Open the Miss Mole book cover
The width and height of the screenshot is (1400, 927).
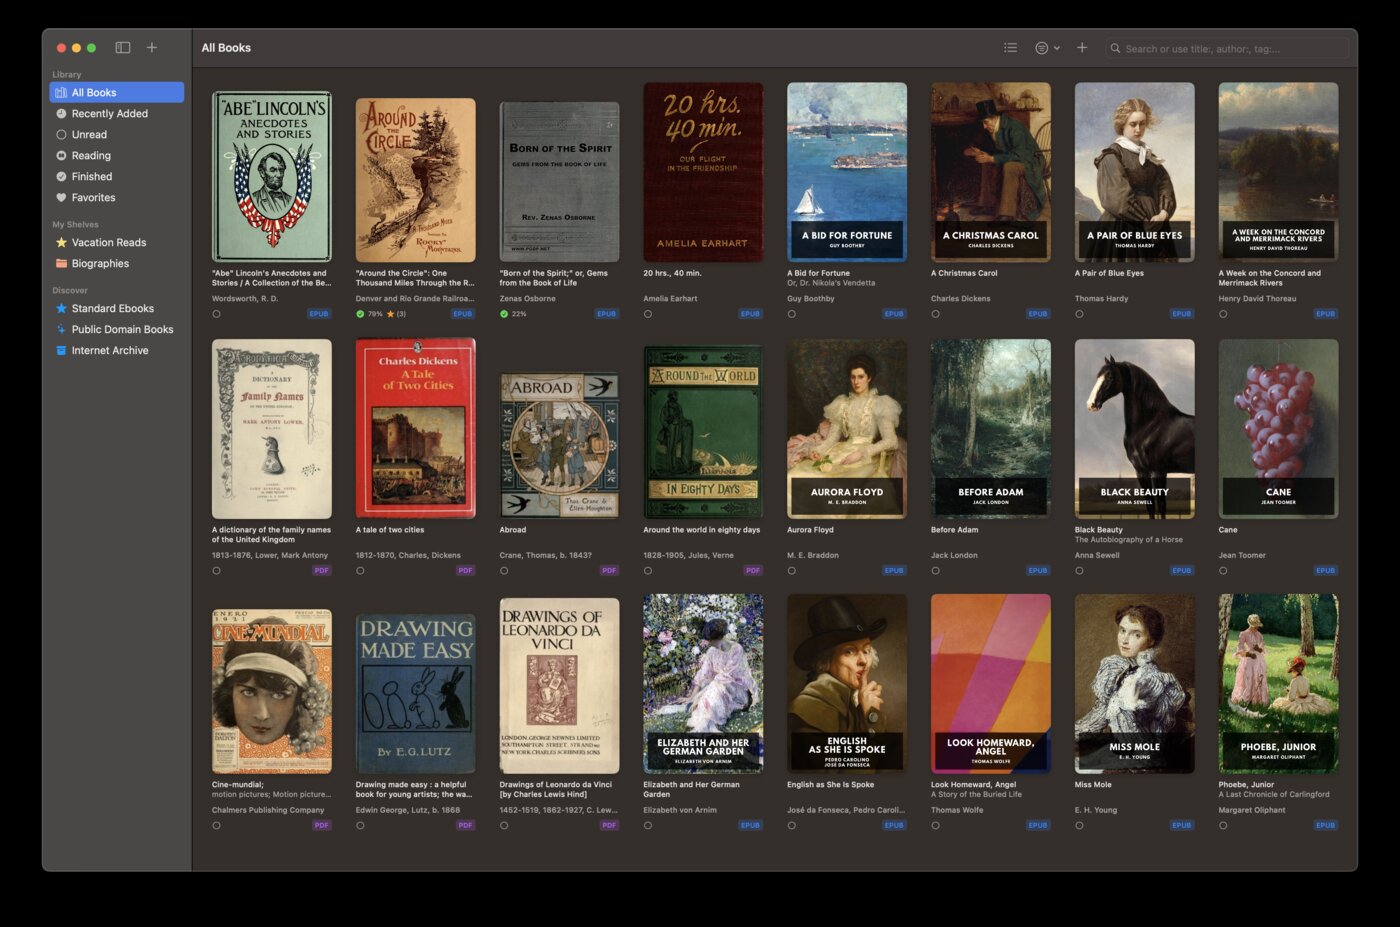click(1134, 684)
